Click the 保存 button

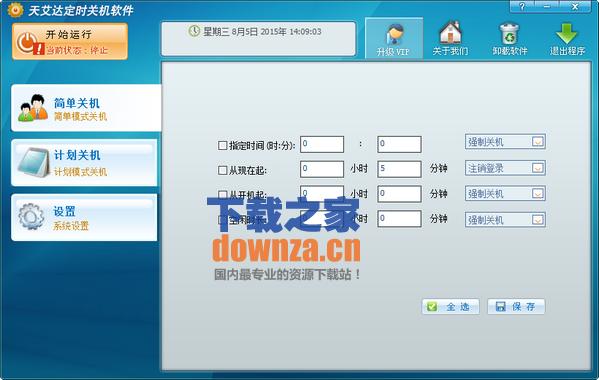coord(516,307)
